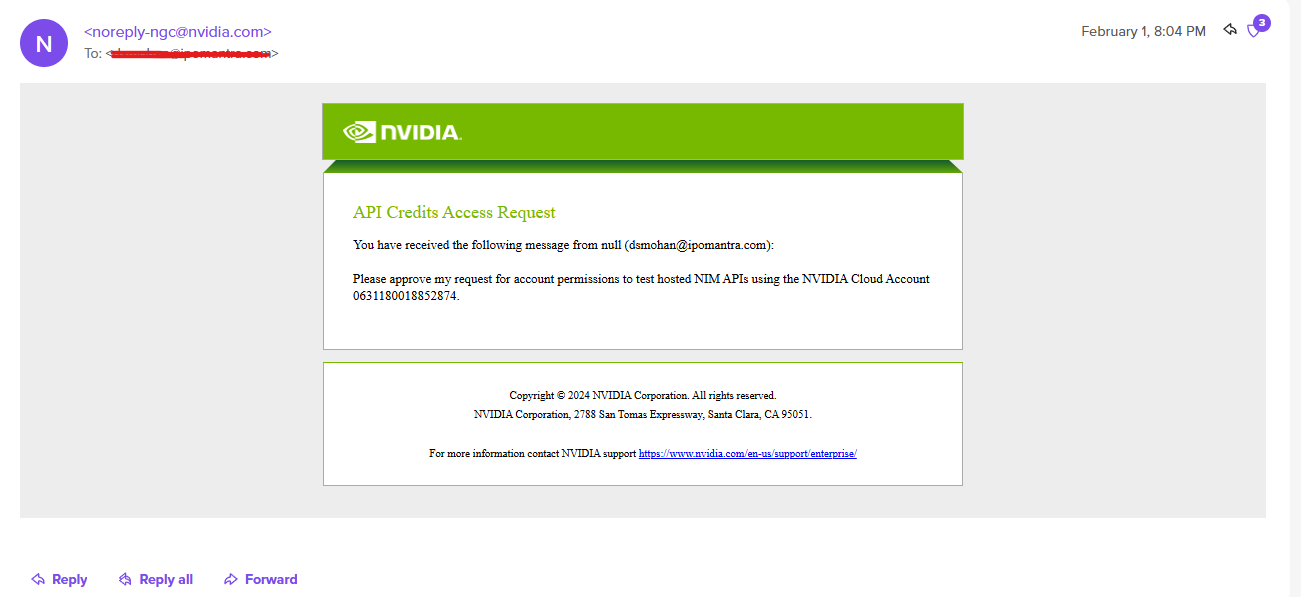
Task: Click the reply arrow icon beside the date
Action: 1229,31
